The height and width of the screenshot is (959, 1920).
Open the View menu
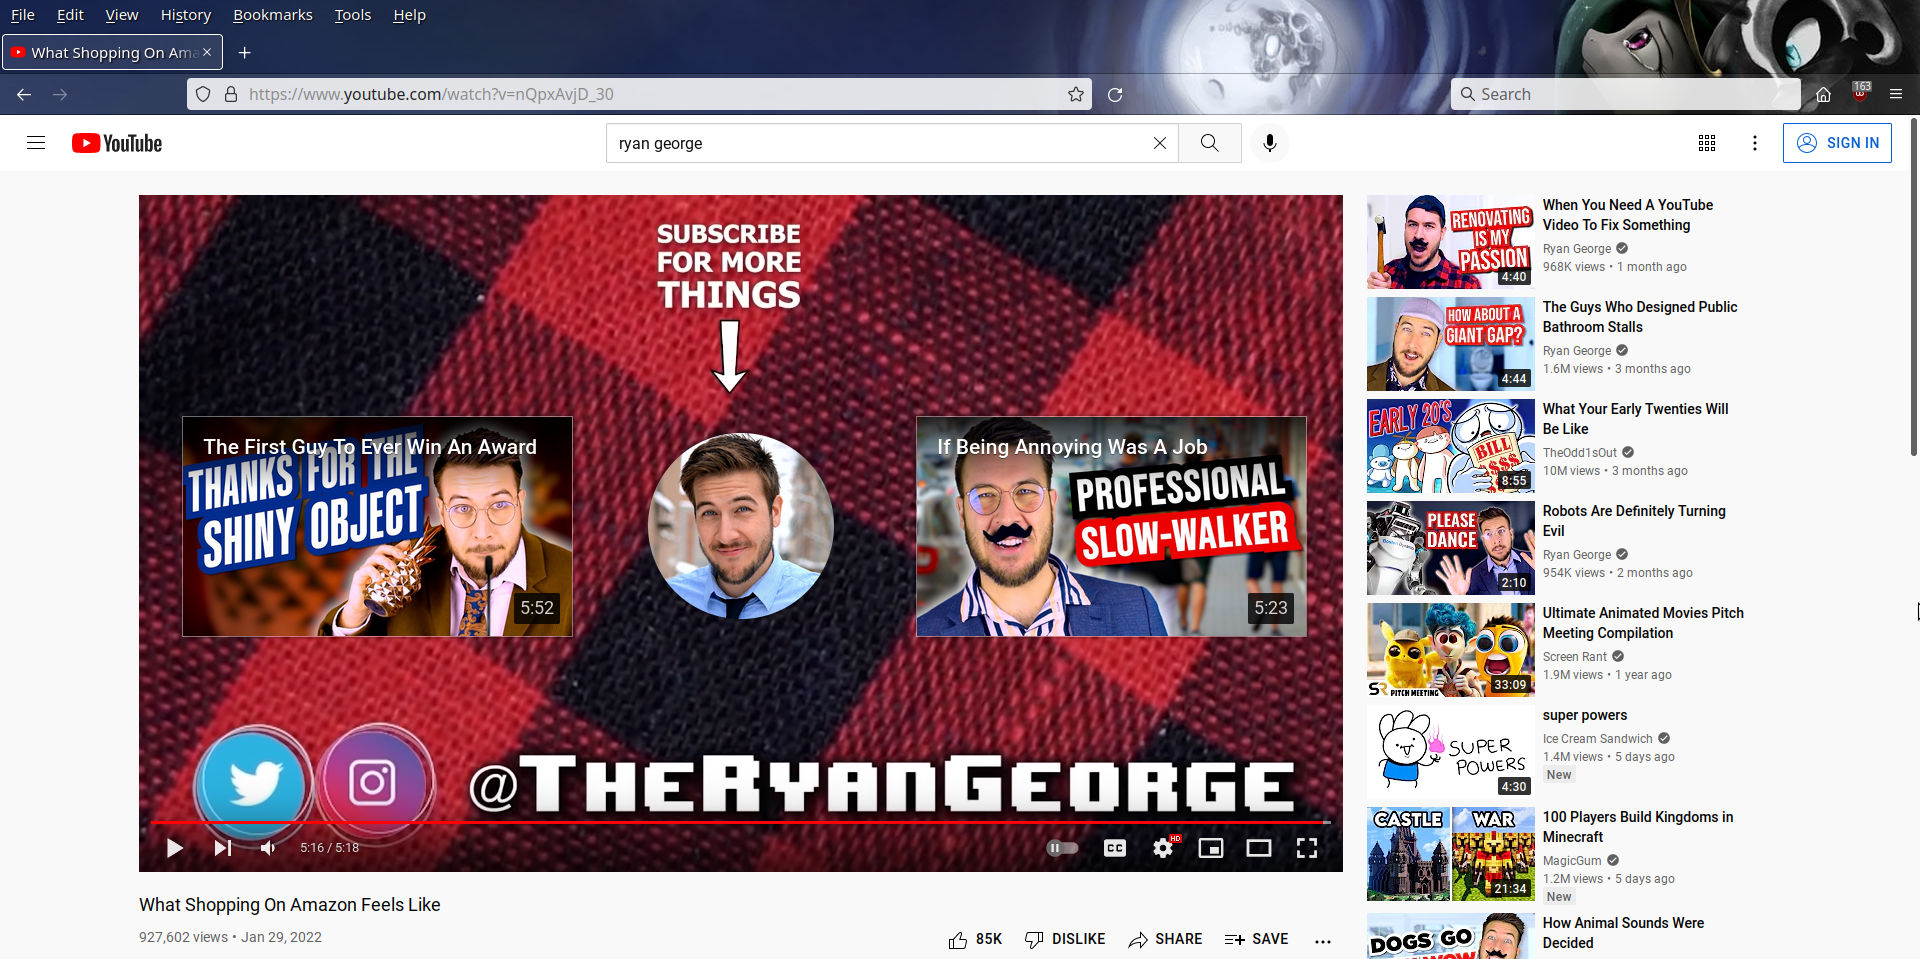pos(122,15)
